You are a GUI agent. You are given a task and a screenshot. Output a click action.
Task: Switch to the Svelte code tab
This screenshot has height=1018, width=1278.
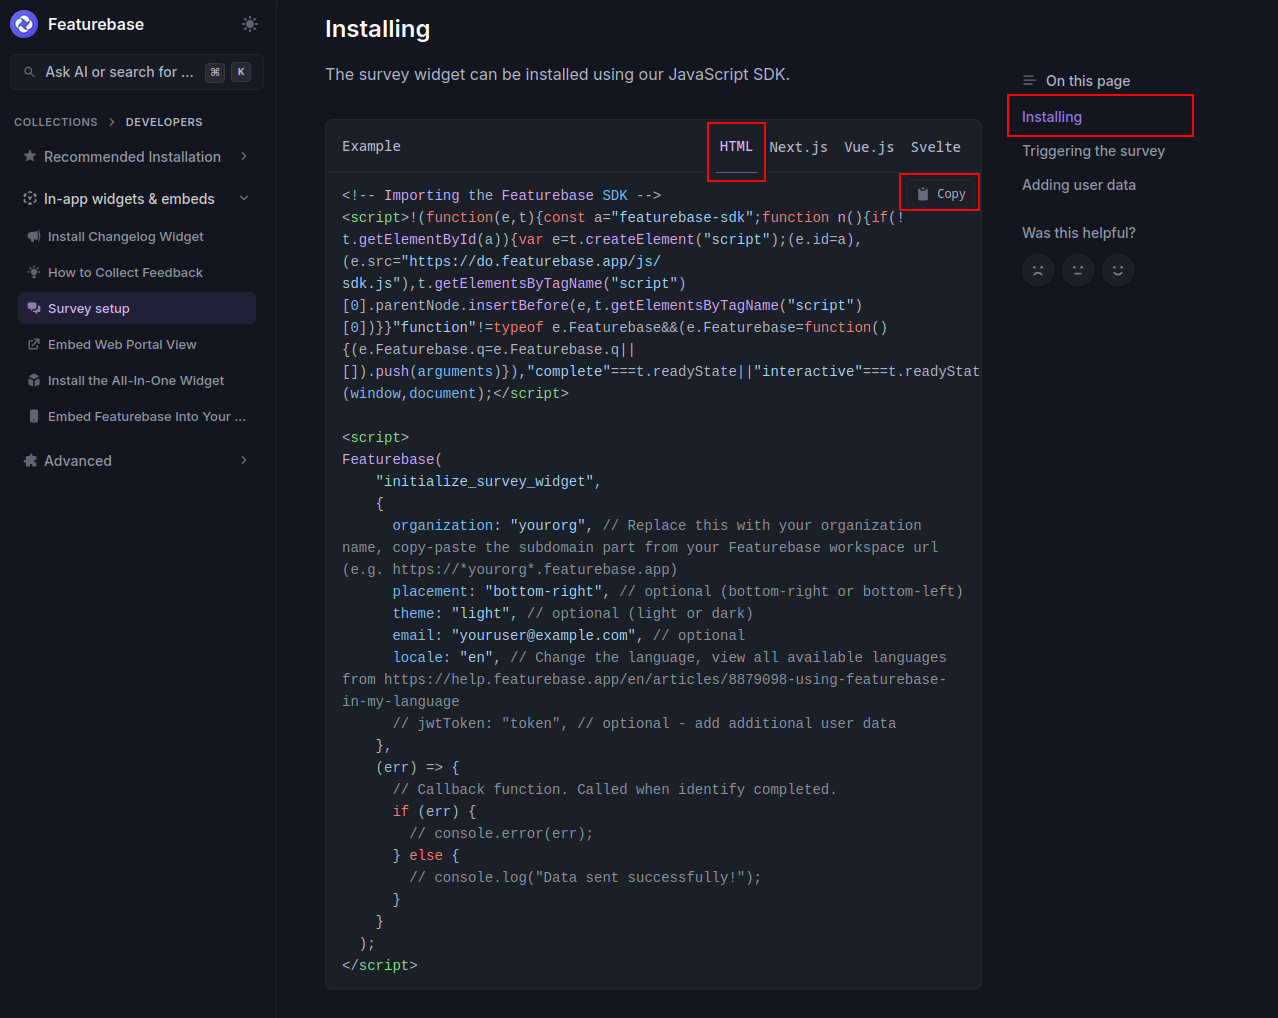[936, 147]
